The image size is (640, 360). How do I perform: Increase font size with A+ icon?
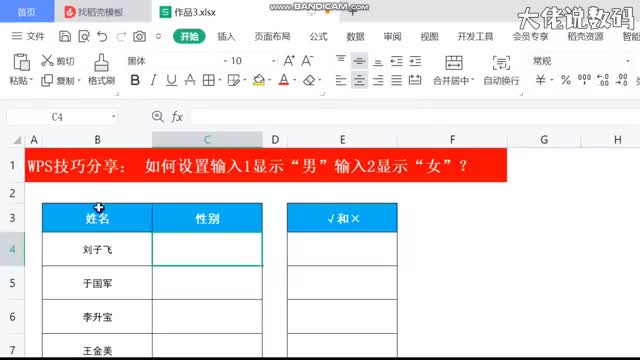(x=289, y=60)
